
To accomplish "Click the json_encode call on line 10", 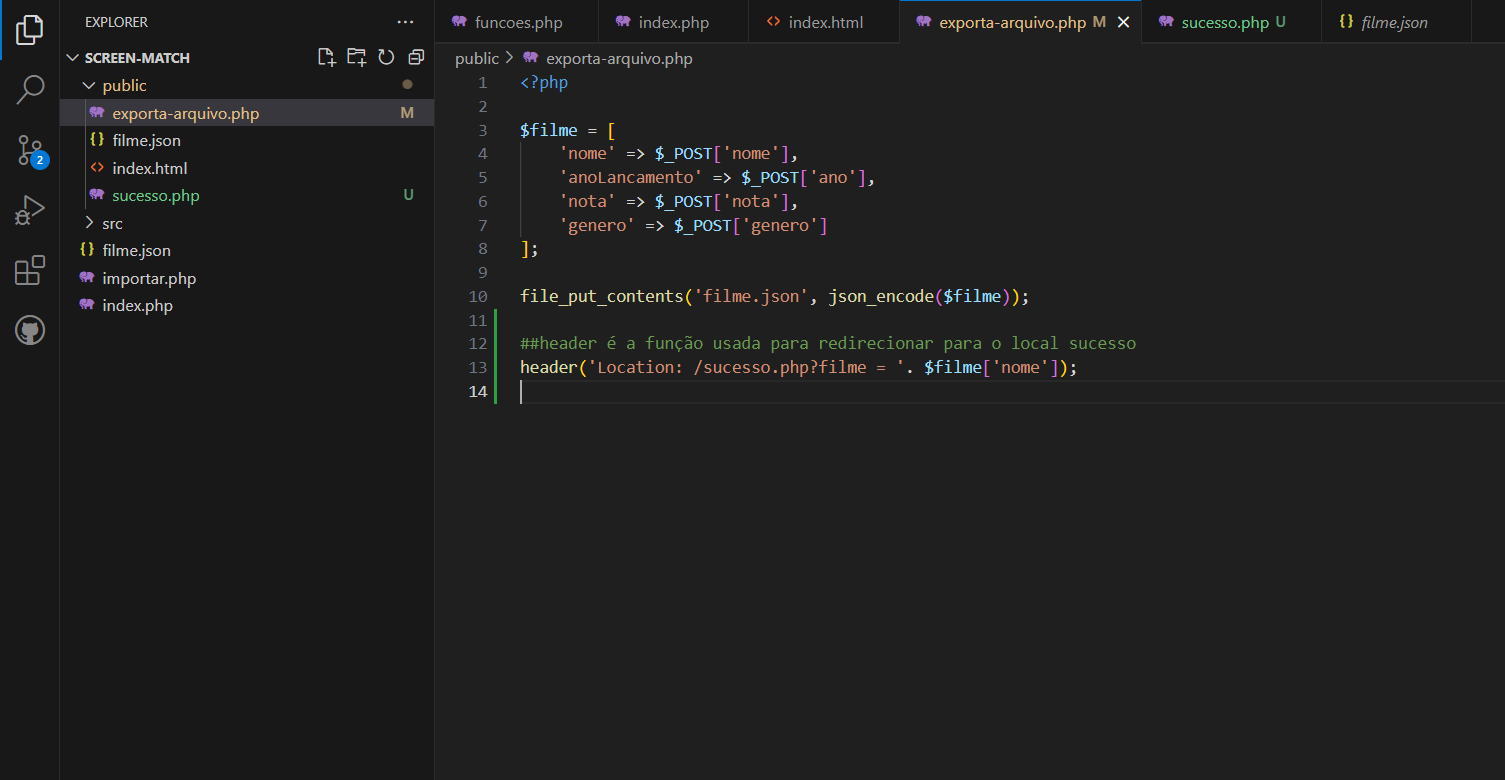I will click(x=881, y=296).
